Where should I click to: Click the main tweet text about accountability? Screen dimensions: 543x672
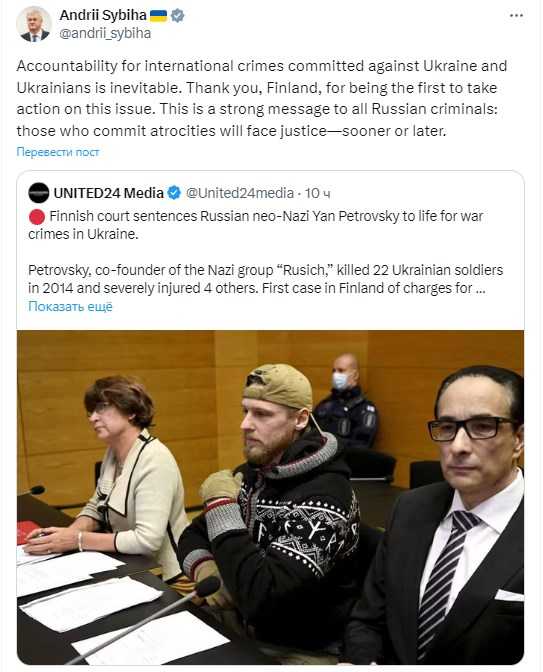262,98
